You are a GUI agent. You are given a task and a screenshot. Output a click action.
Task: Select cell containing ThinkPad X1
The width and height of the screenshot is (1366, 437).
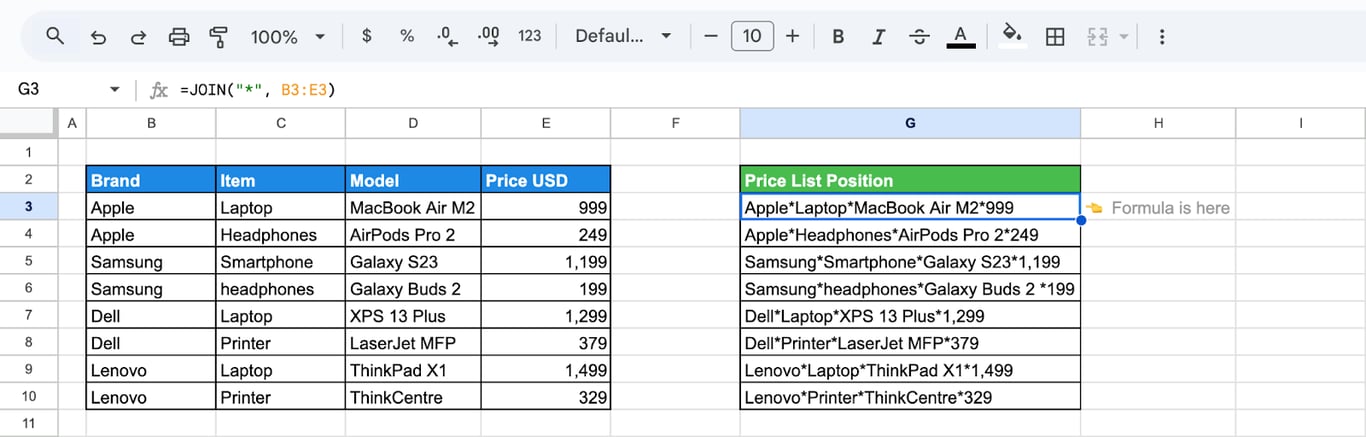click(x=413, y=369)
